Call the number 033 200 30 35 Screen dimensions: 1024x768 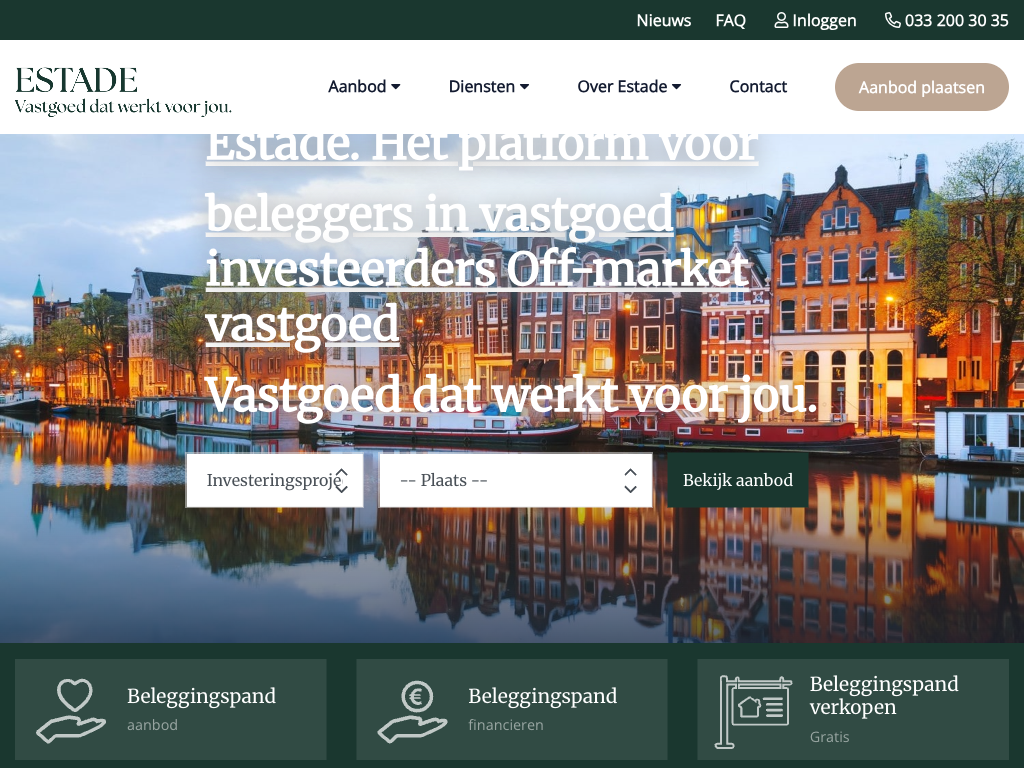(x=956, y=20)
